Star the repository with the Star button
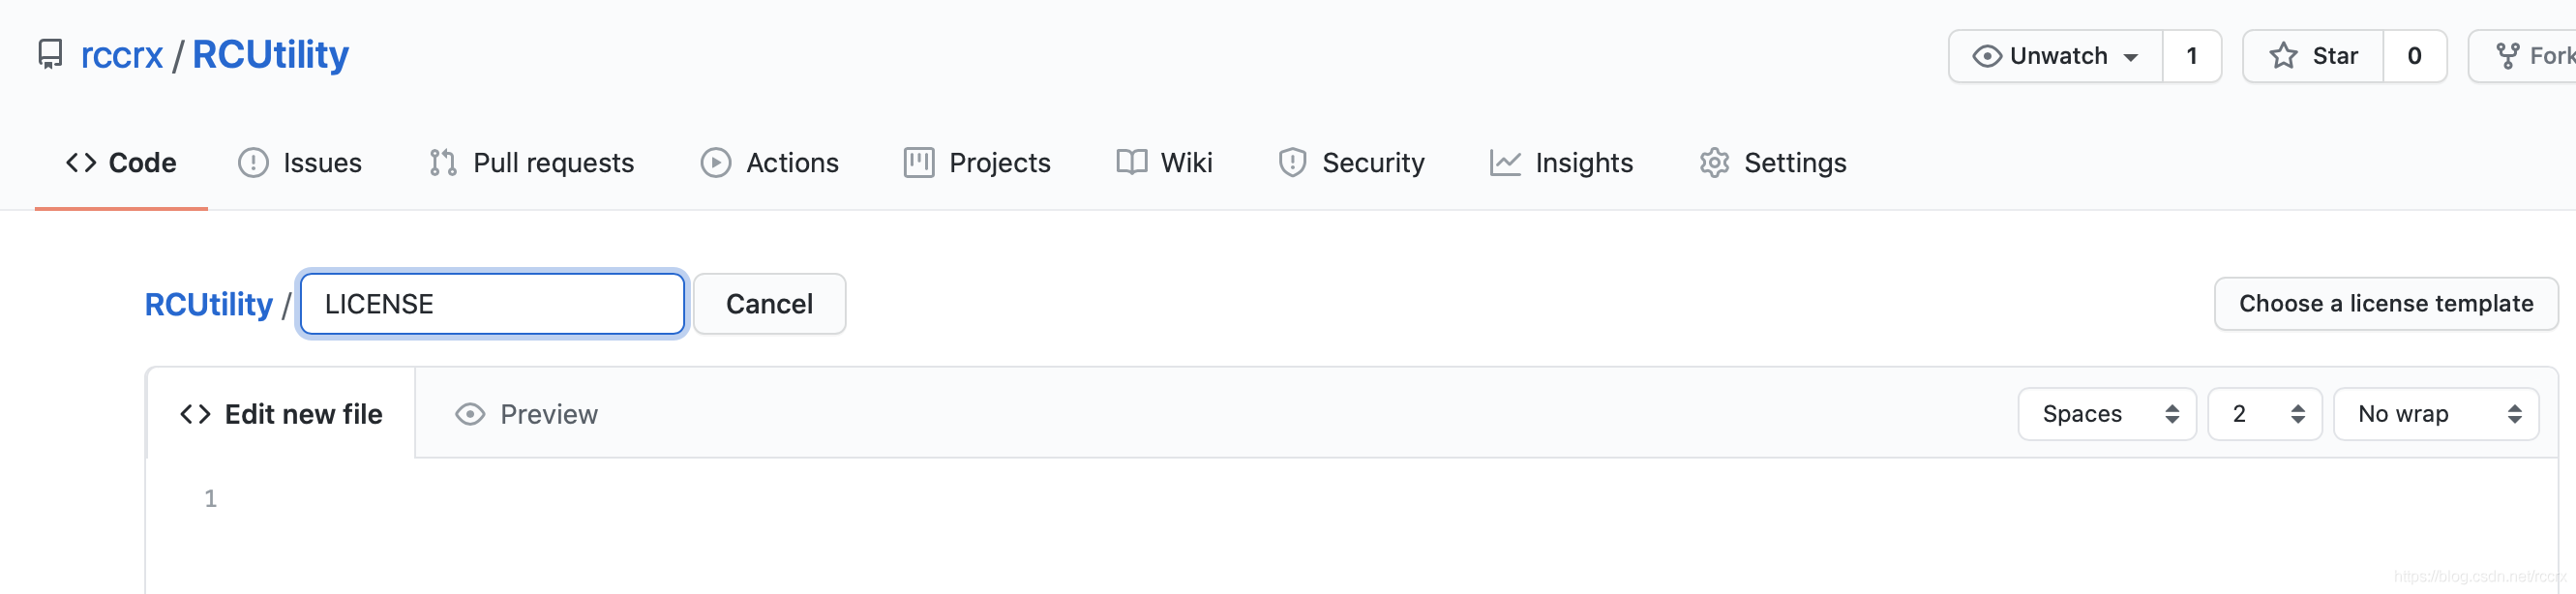2576x594 pixels. point(2313,56)
